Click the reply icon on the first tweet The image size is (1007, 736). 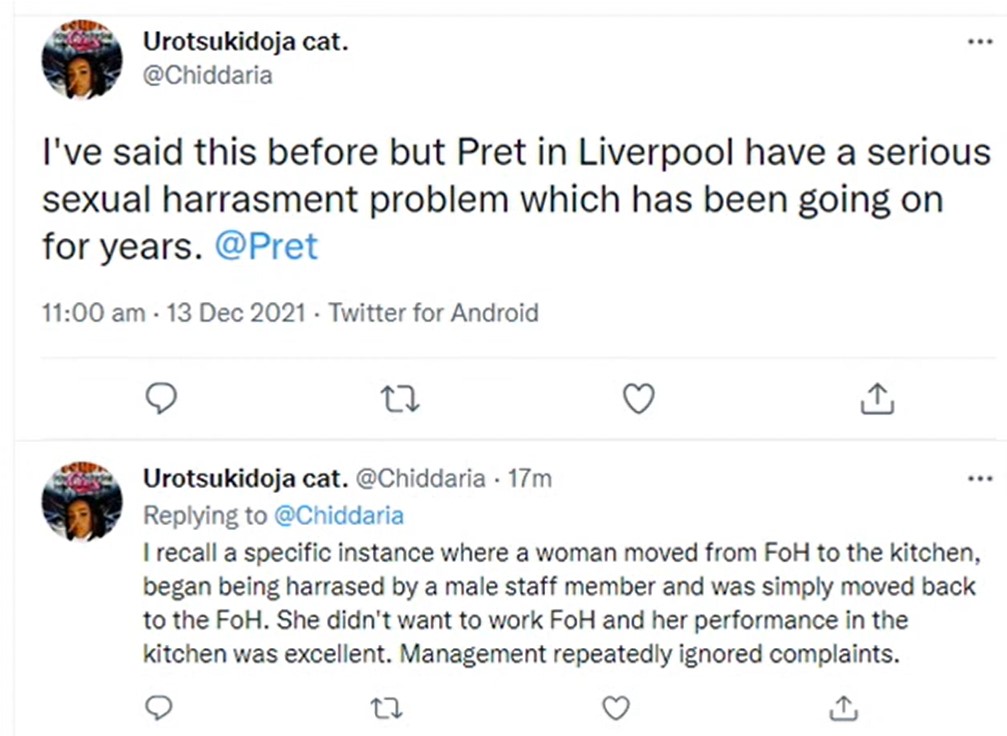(161, 397)
